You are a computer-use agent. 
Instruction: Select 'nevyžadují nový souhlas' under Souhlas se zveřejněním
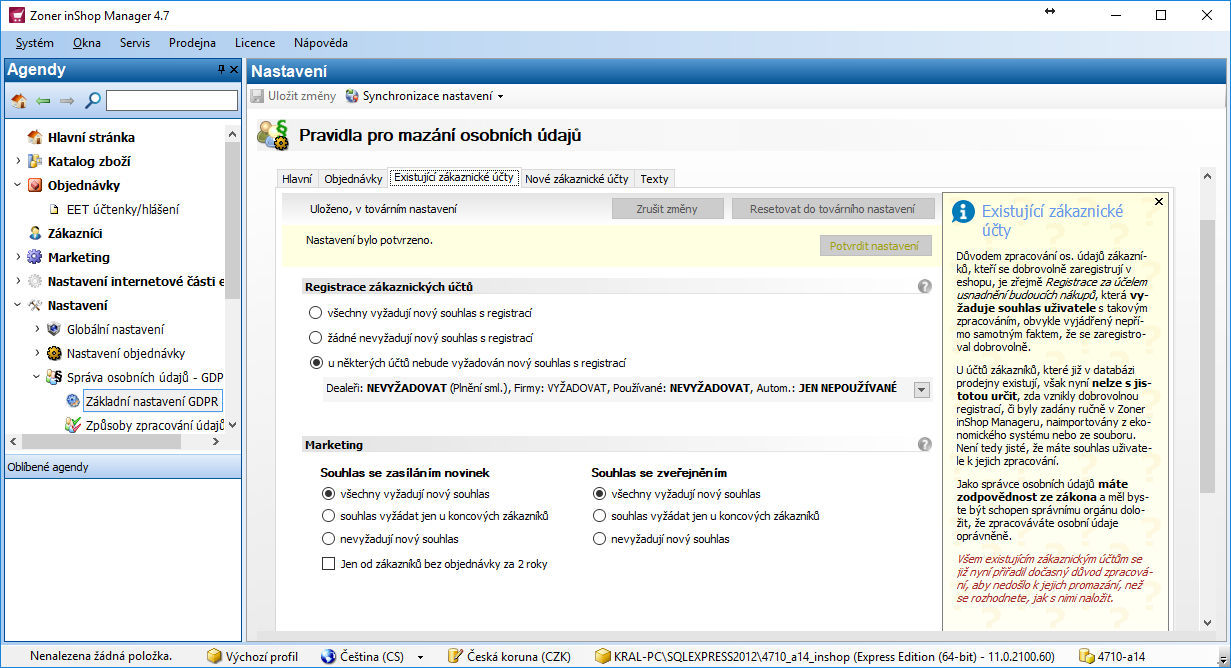point(599,539)
